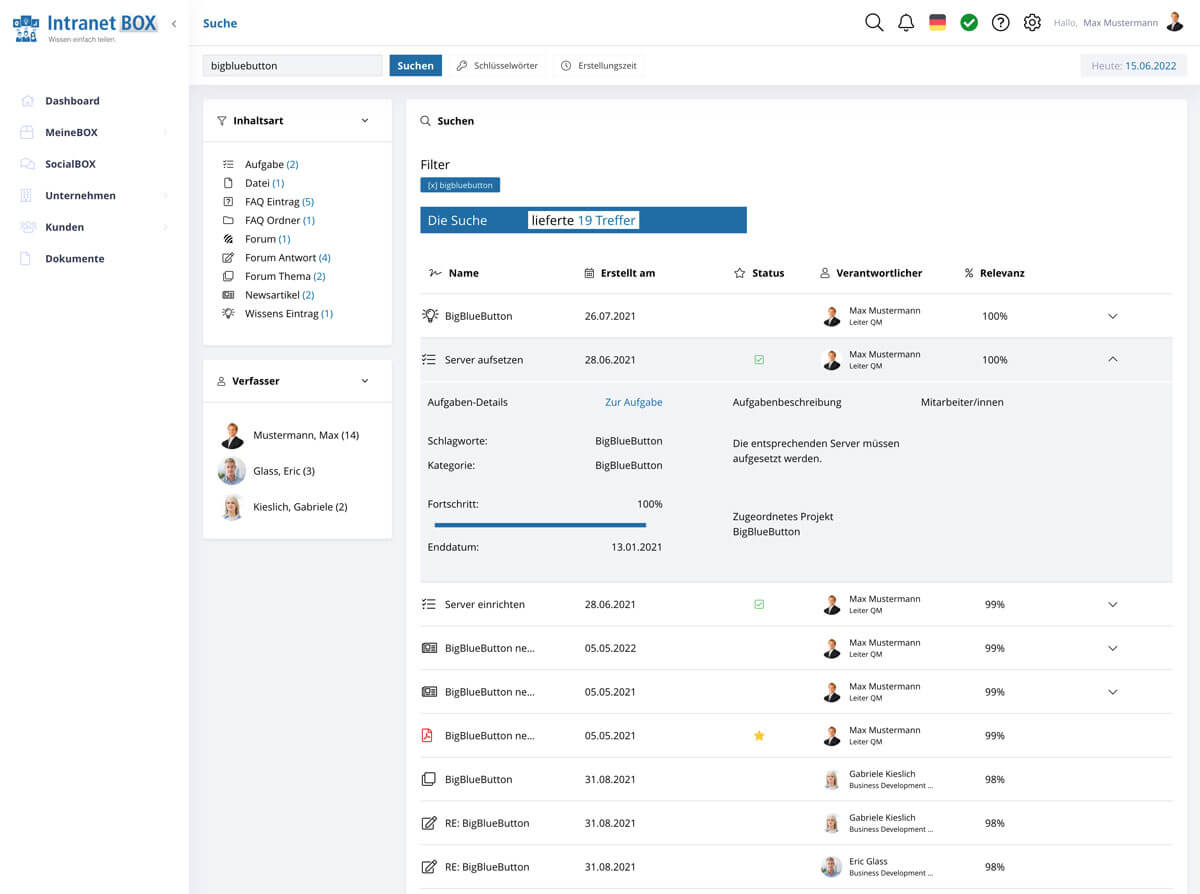Click the yellow star status icon

tap(759, 736)
